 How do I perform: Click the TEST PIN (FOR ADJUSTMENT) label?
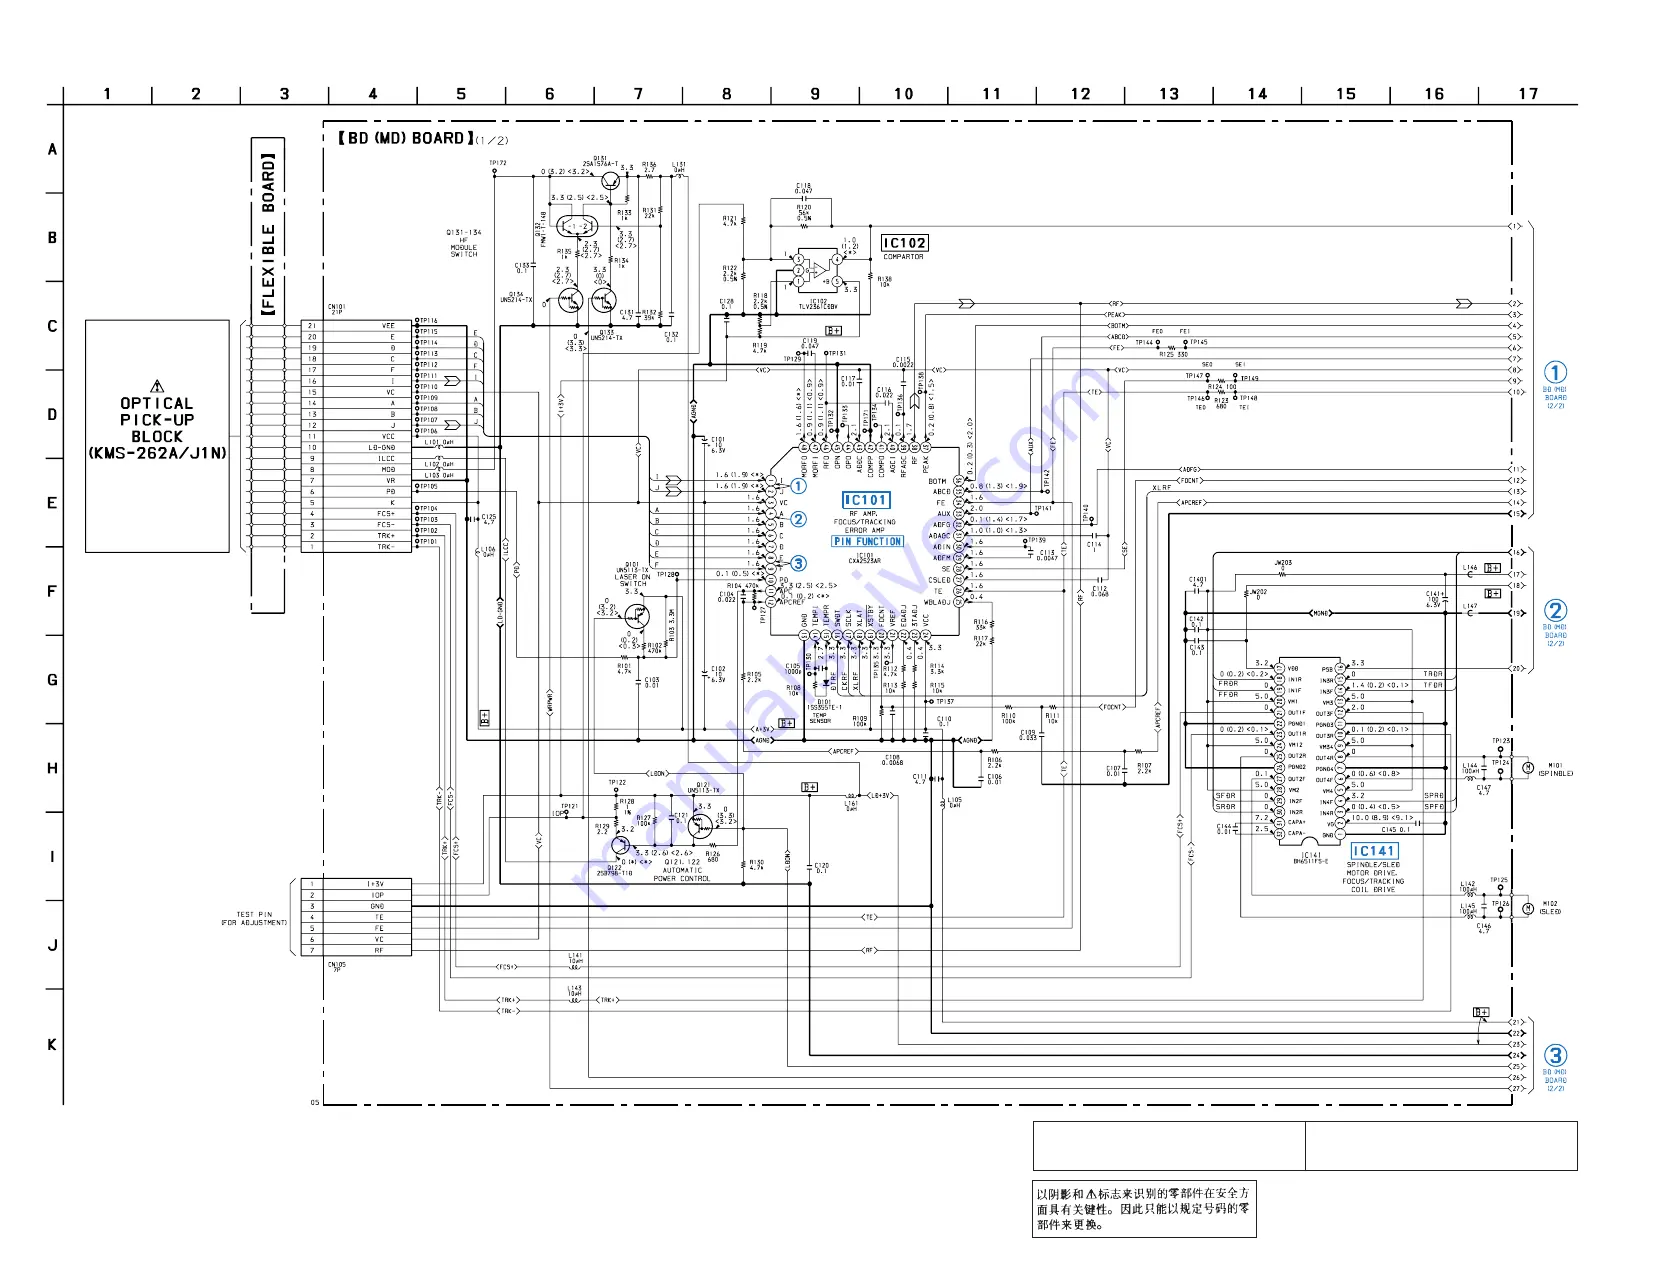254,918
